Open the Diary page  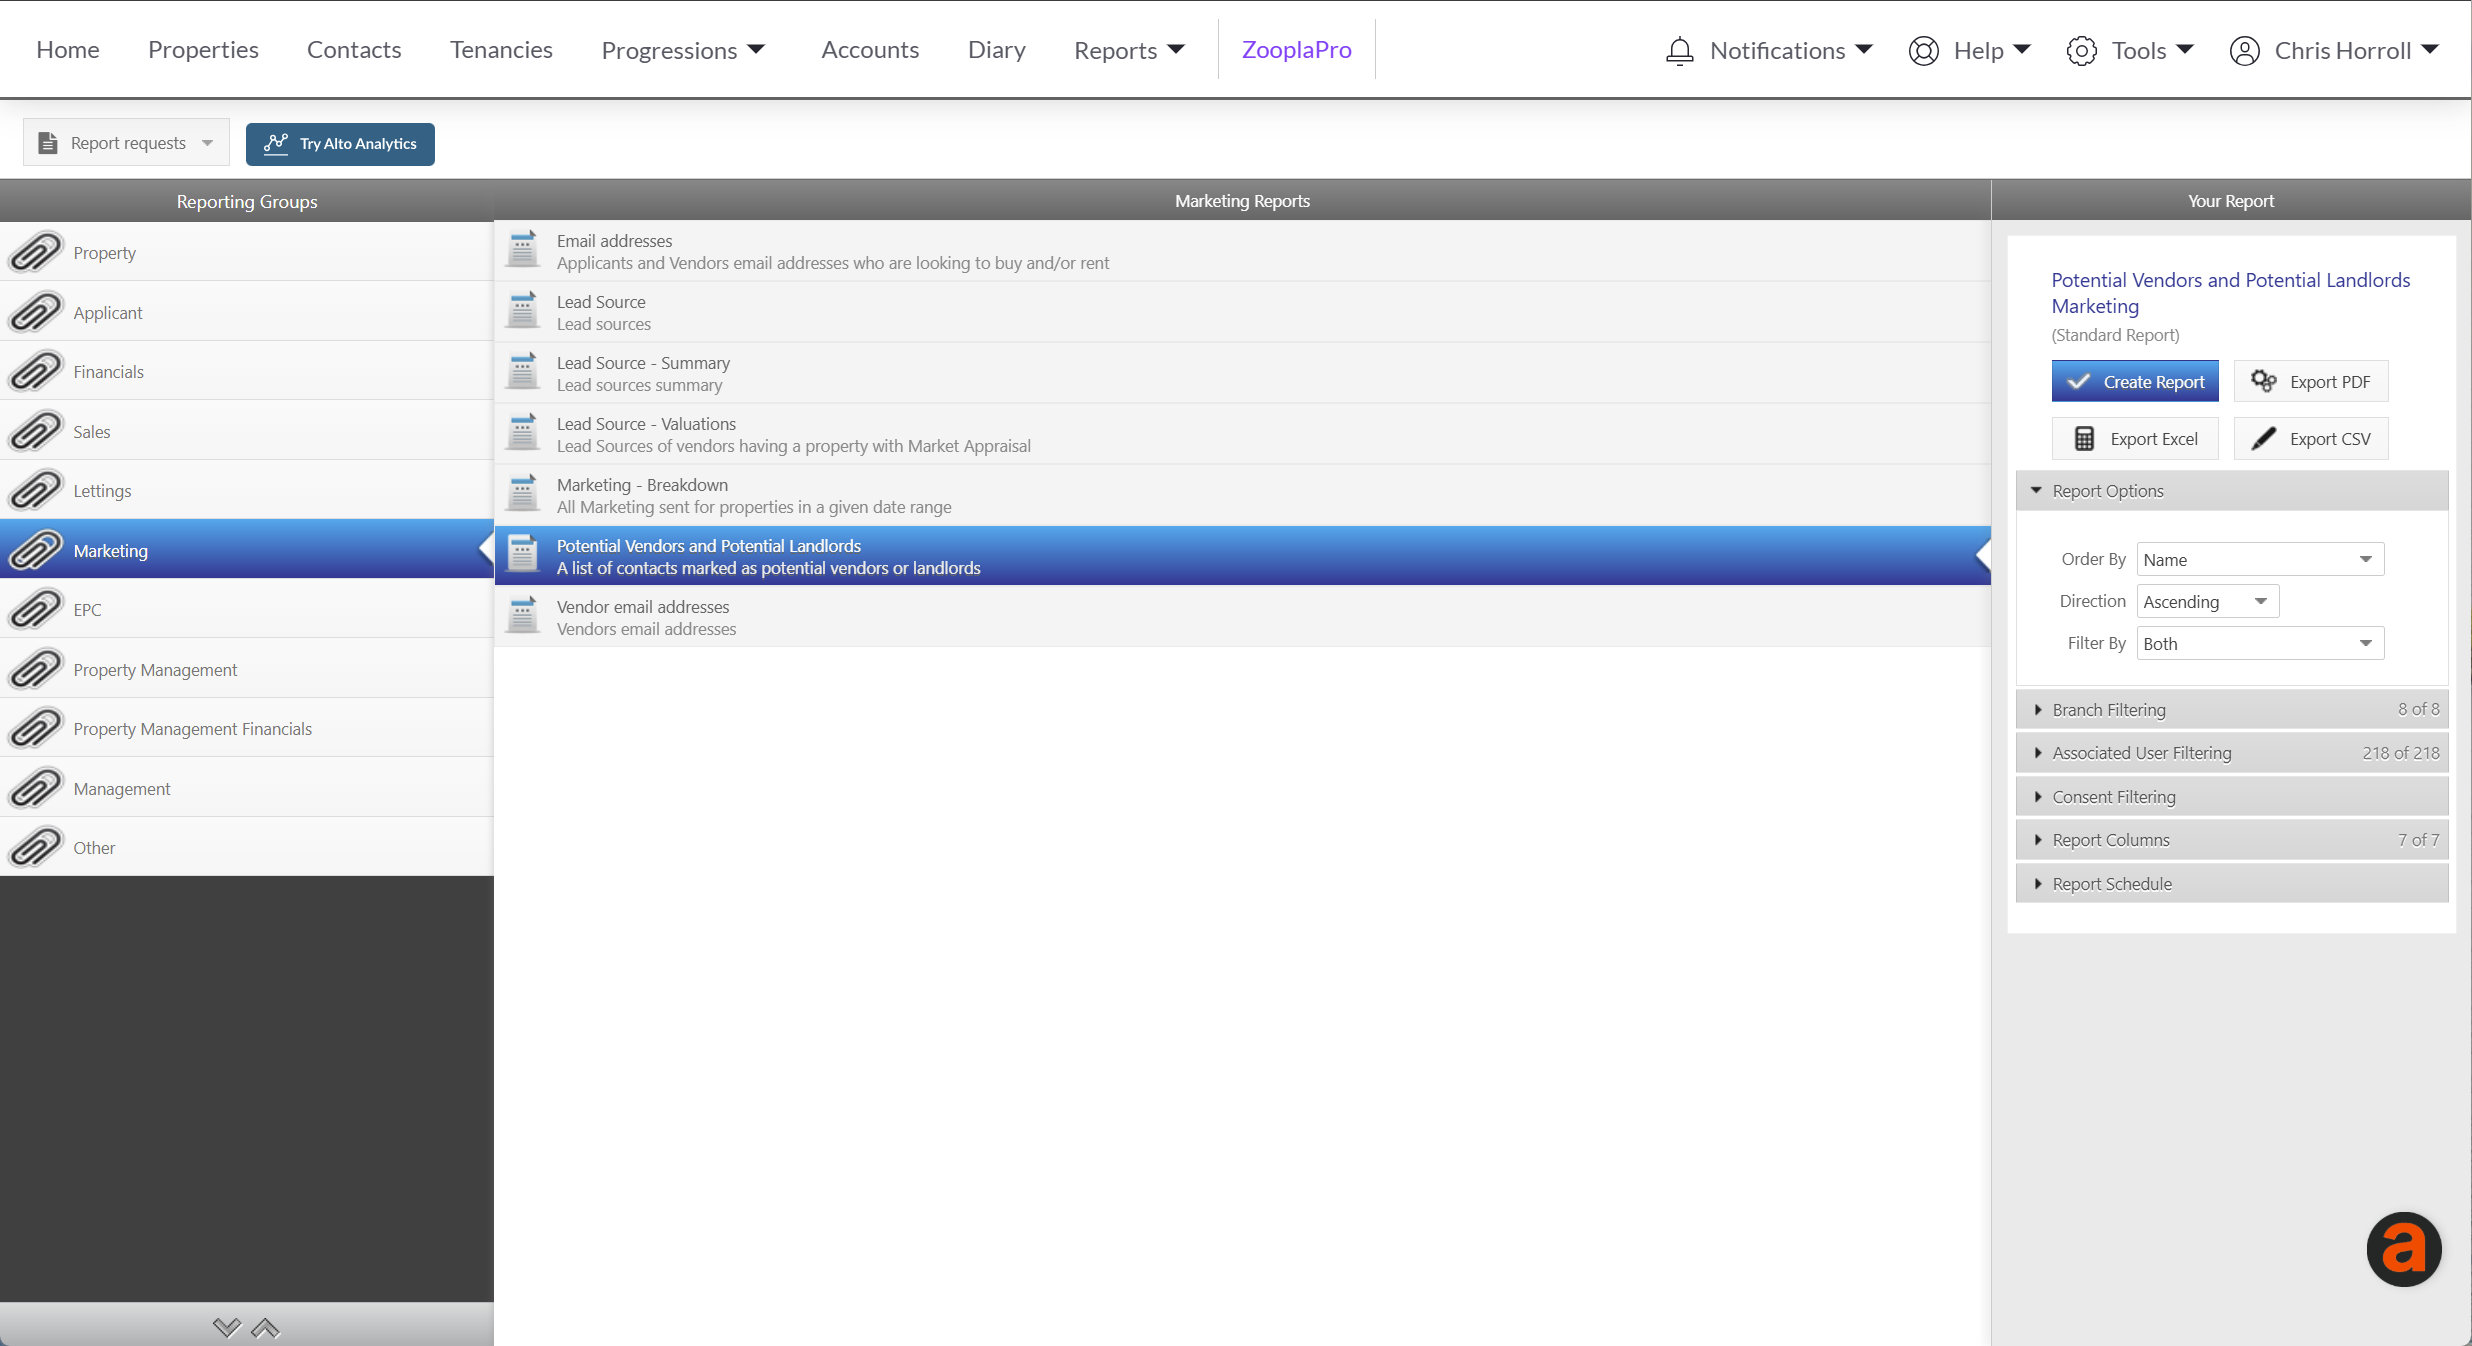997,49
